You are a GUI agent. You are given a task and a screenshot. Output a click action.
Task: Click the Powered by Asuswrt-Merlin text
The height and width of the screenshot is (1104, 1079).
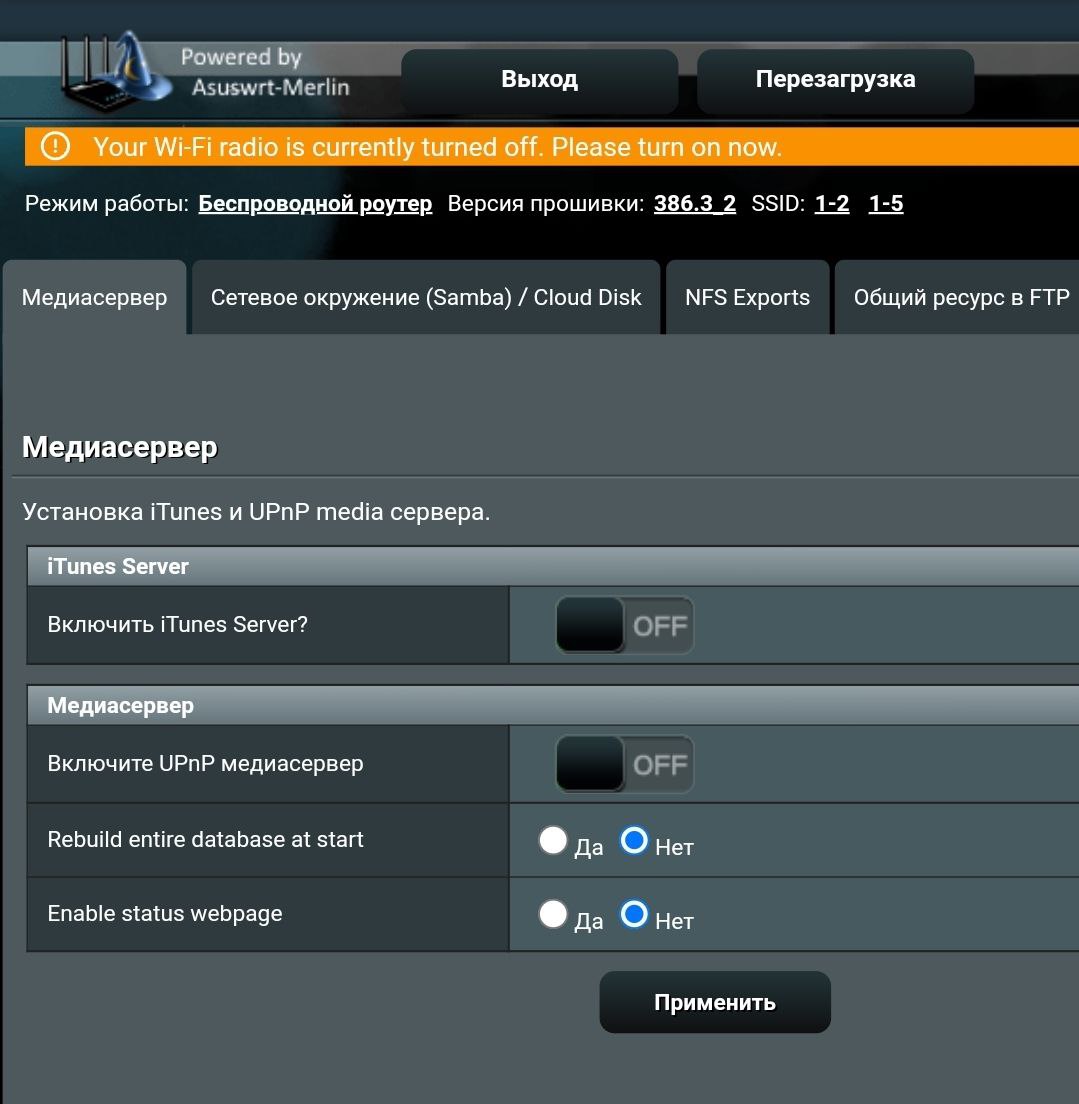click(x=265, y=72)
